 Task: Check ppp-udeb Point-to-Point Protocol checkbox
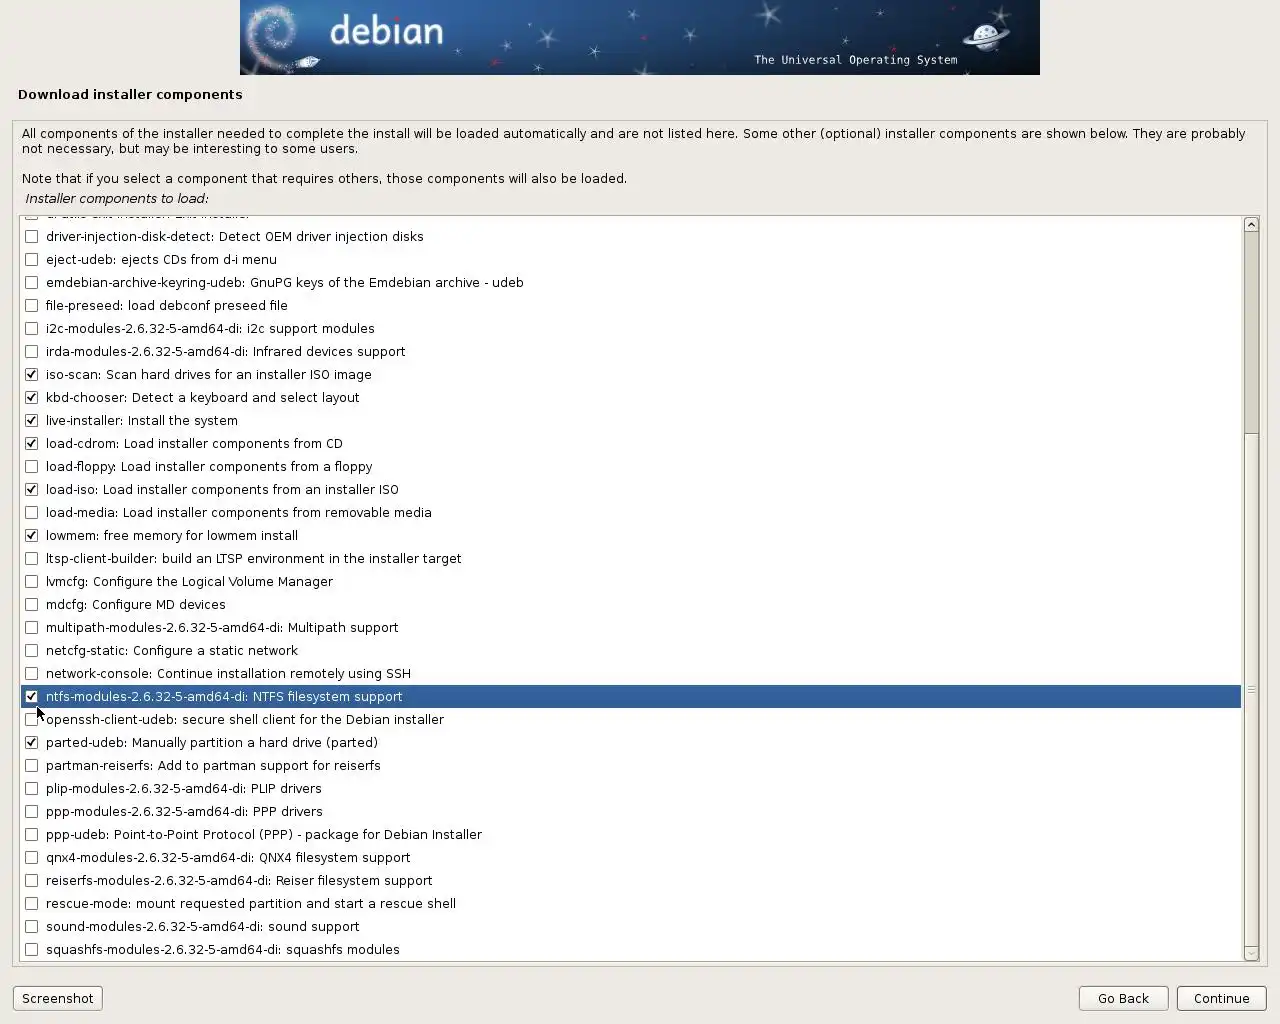[32, 835]
